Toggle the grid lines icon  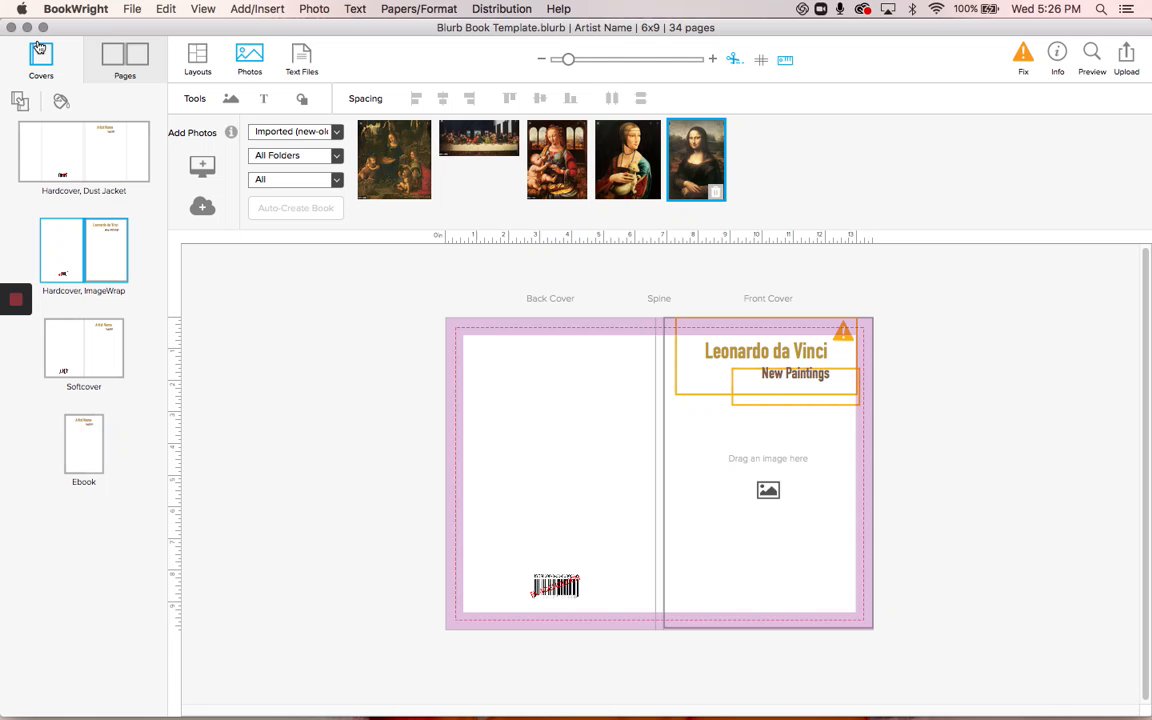coord(761,60)
